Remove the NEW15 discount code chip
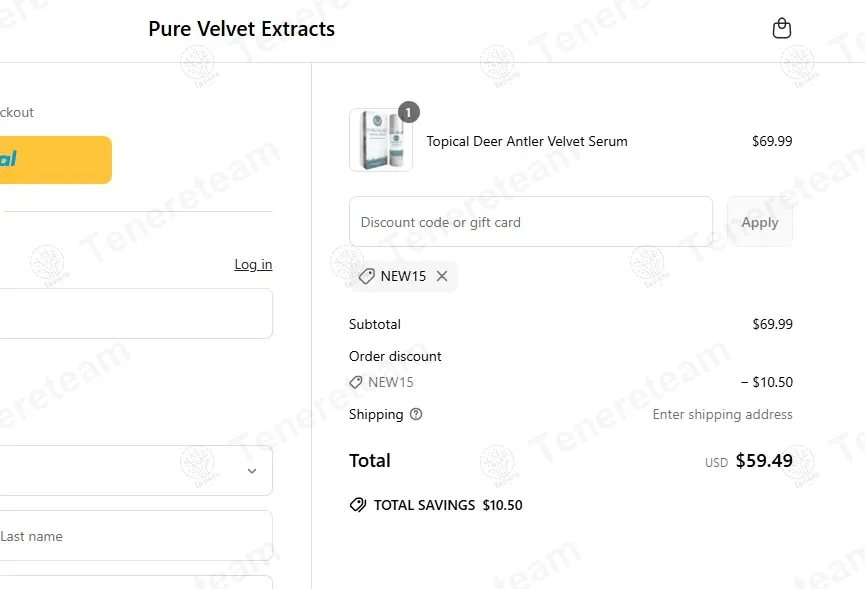 coord(442,277)
